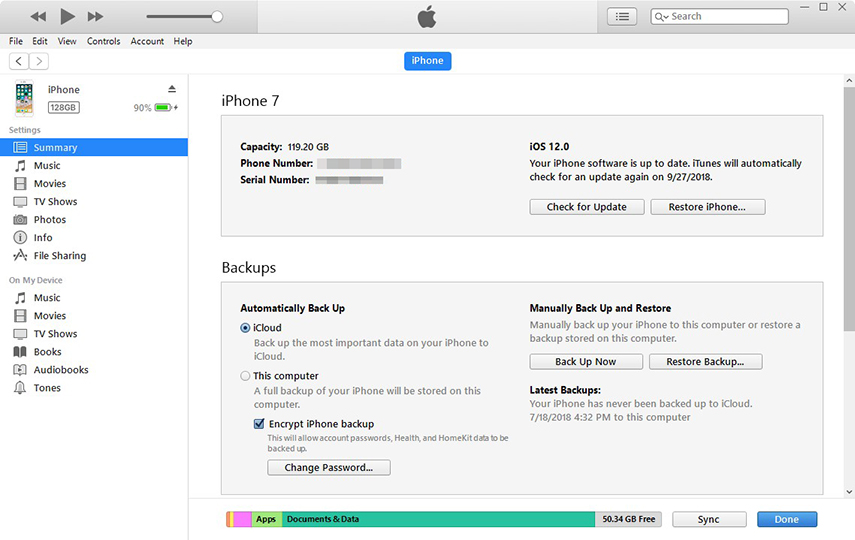855x540 pixels.
Task: Click the Restore iPhone button
Action: (708, 207)
